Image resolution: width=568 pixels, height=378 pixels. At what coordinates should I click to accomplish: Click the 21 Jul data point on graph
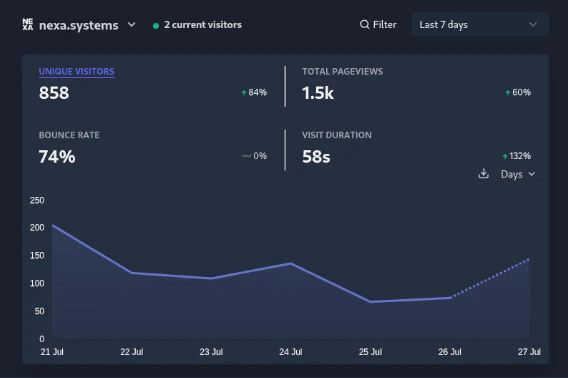(x=53, y=225)
